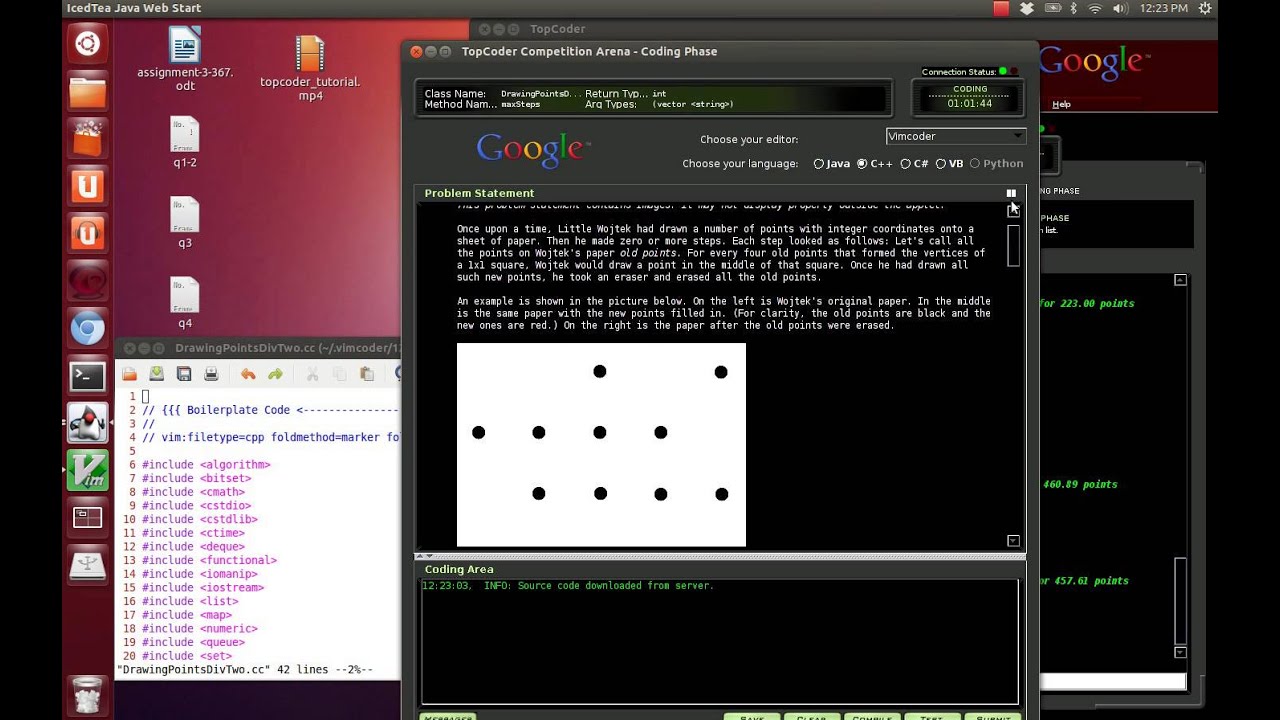
Task: Click the problem statement scrollbar thumb
Action: coord(1013,245)
